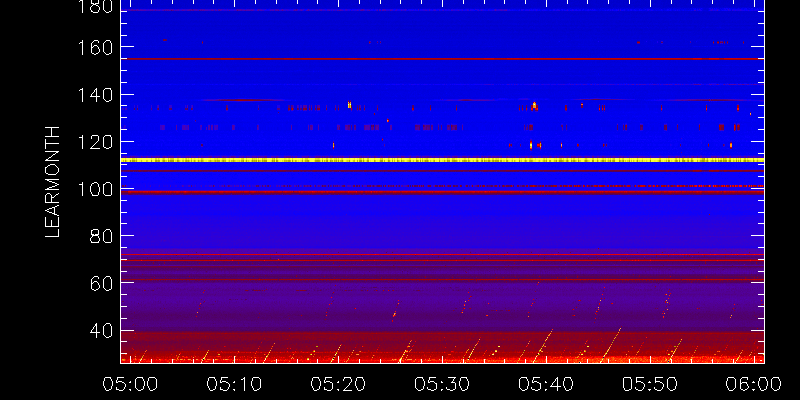Click the bright burst near 05:21 at 135
Viewport: 800px width, 400px height.
[349, 105]
